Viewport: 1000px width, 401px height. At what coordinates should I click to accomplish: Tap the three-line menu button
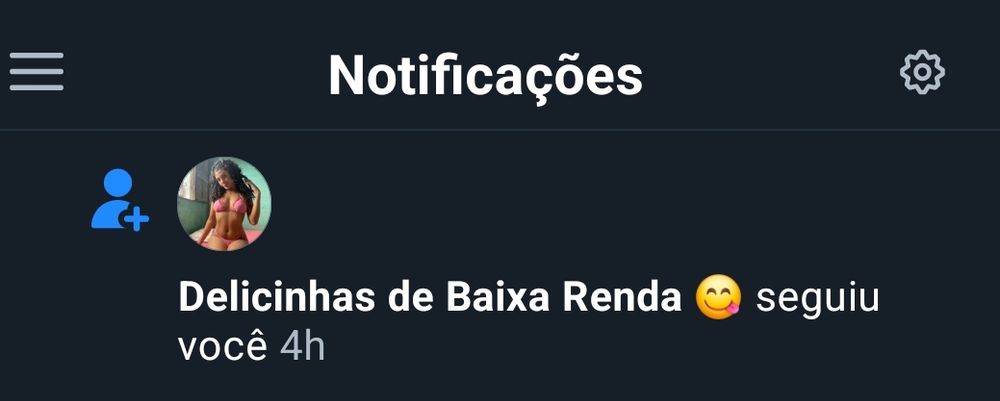[x=36, y=71]
